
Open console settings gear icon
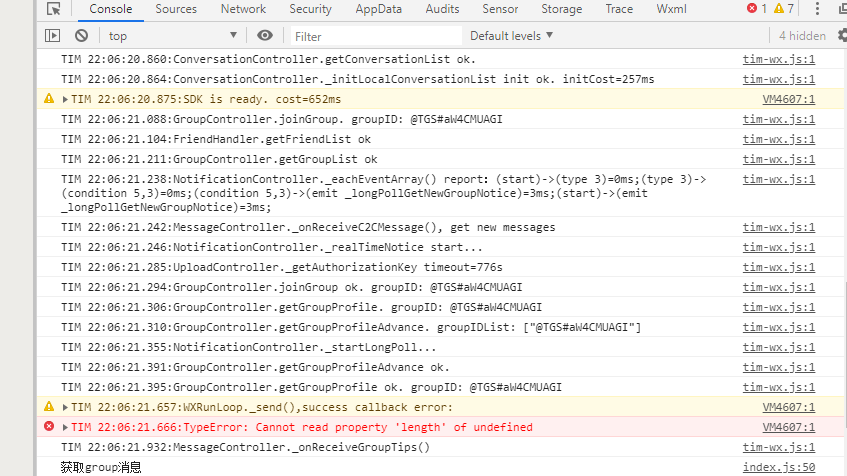[x=842, y=36]
